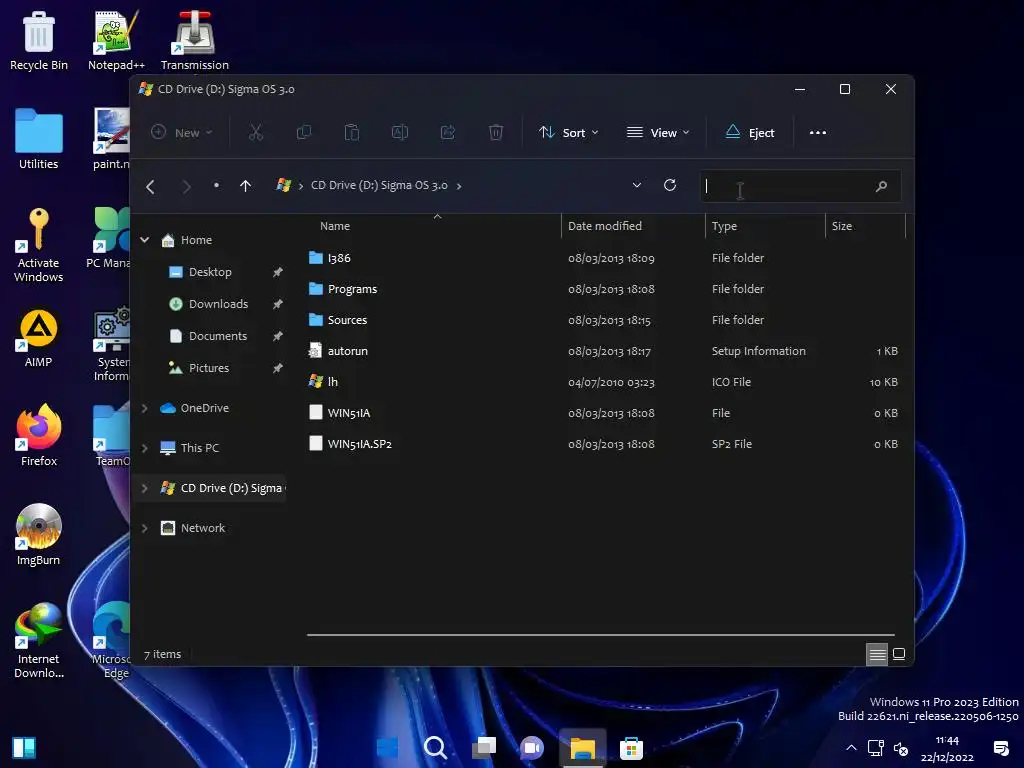The width and height of the screenshot is (1024, 768).
Task: Select the autorun setup file
Action: tap(347, 351)
